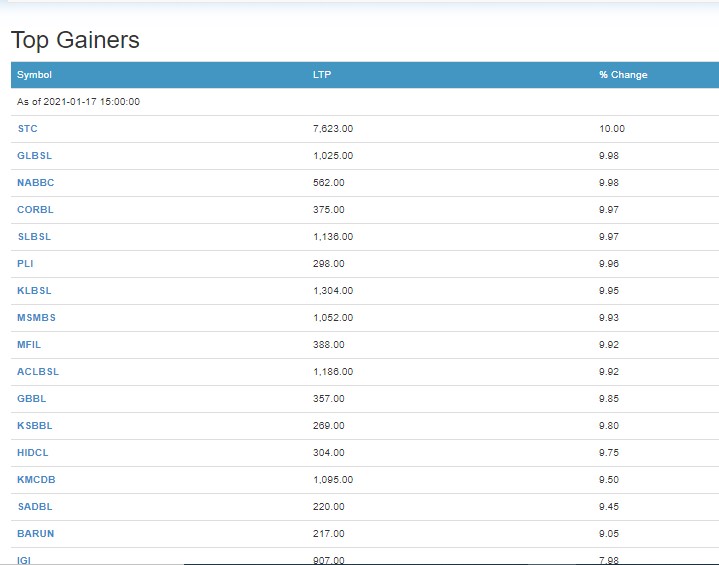Screen dimensions: 719x565
Task: Click the GLBSL symbol link
Action: click(x=34, y=156)
